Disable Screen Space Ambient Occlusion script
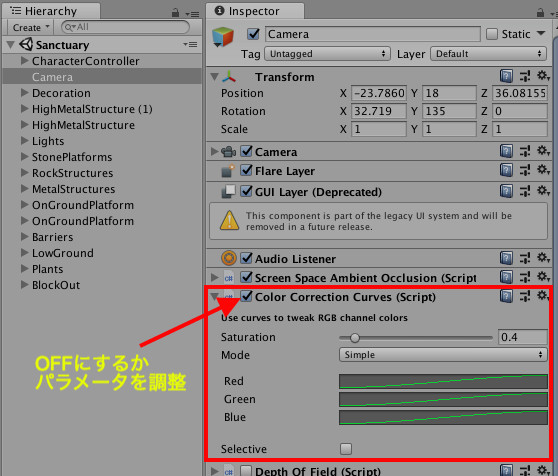This screenshot has width=558, height=476. point(246,277)
